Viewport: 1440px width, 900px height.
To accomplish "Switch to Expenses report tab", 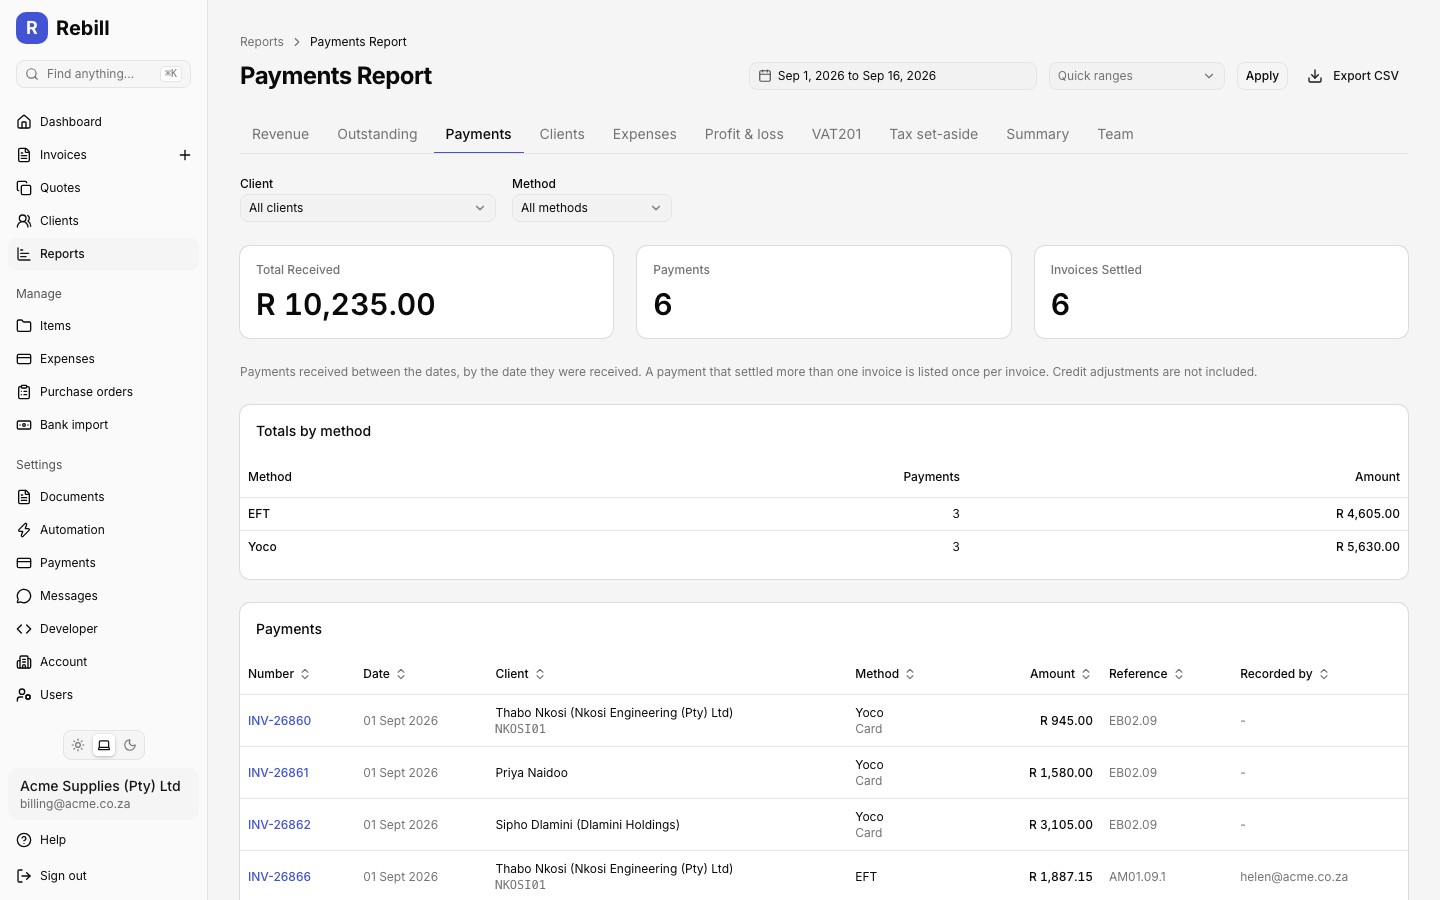I will [645, 134].
